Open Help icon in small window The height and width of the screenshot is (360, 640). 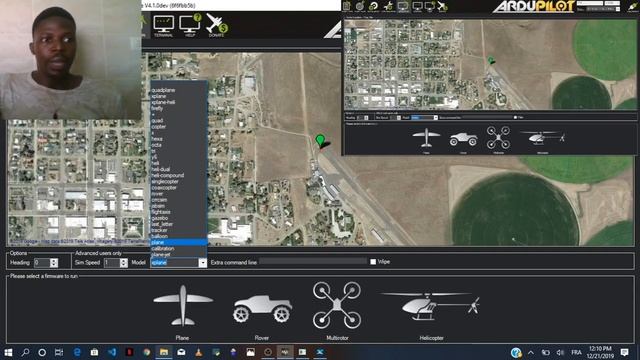tap(429, 6)
